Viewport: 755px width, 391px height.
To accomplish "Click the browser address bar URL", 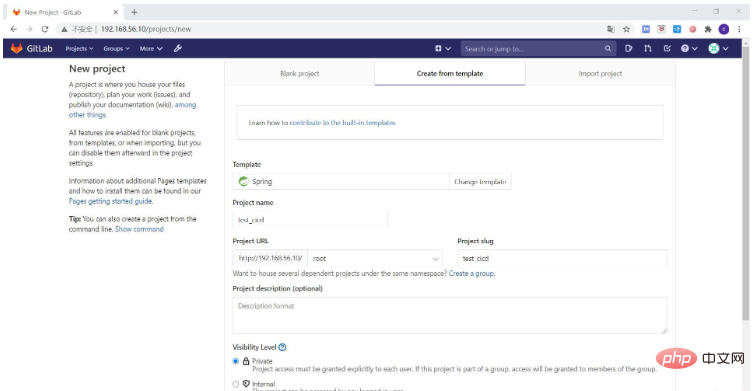I will click(x=146, y=29).
